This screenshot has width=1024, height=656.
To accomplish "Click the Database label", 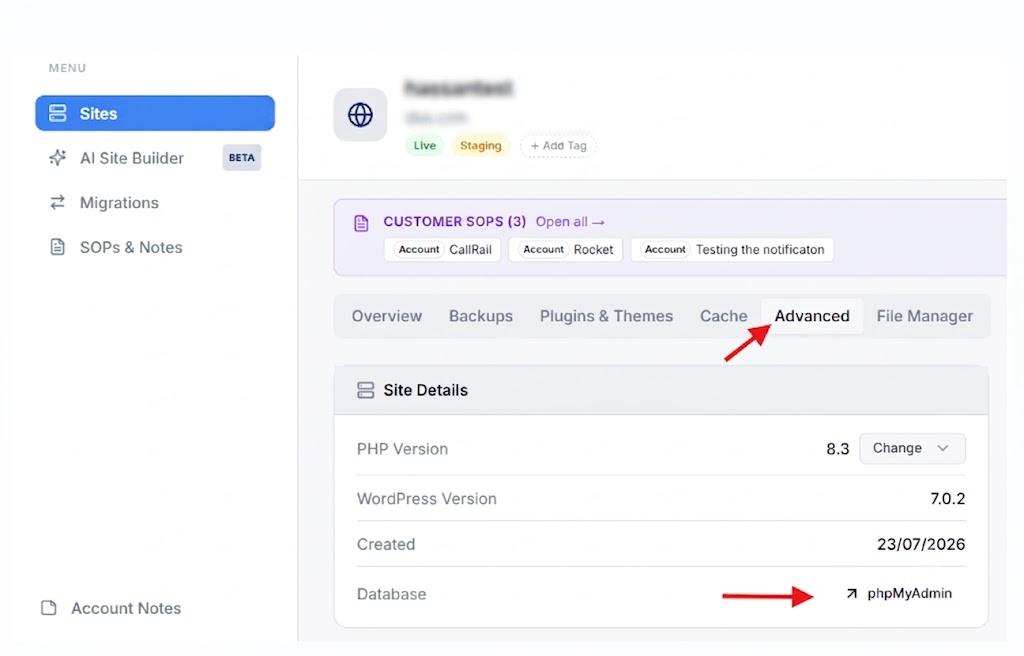I will pos(391,594).
